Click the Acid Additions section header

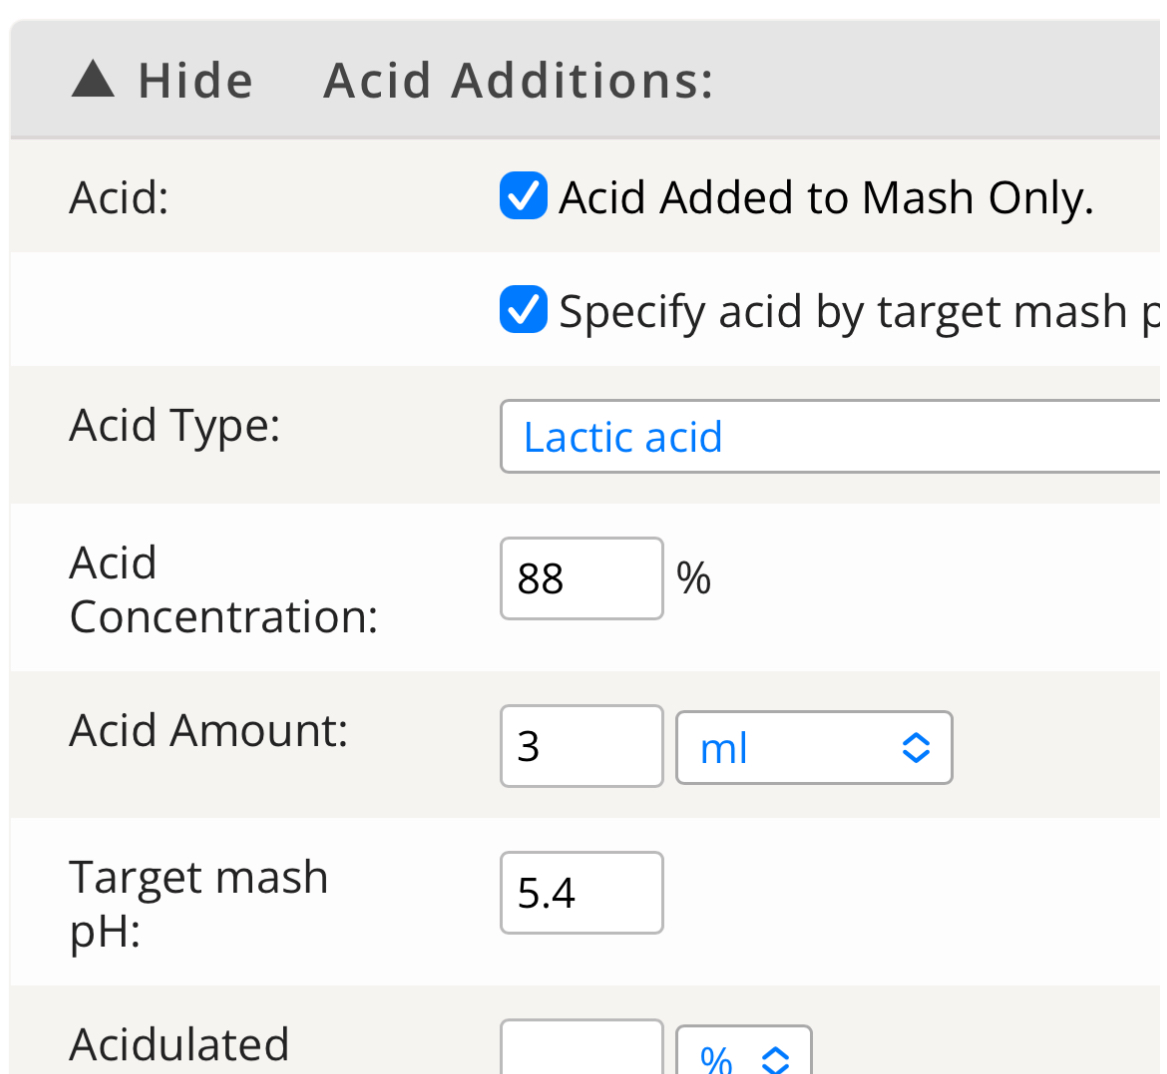(518, 81)
